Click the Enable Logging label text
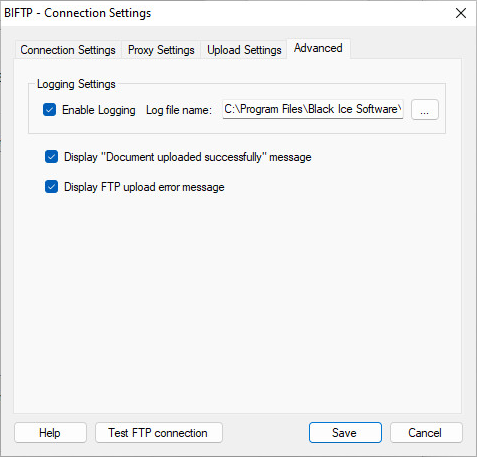The image size is (477, 457). click(99, 110)
